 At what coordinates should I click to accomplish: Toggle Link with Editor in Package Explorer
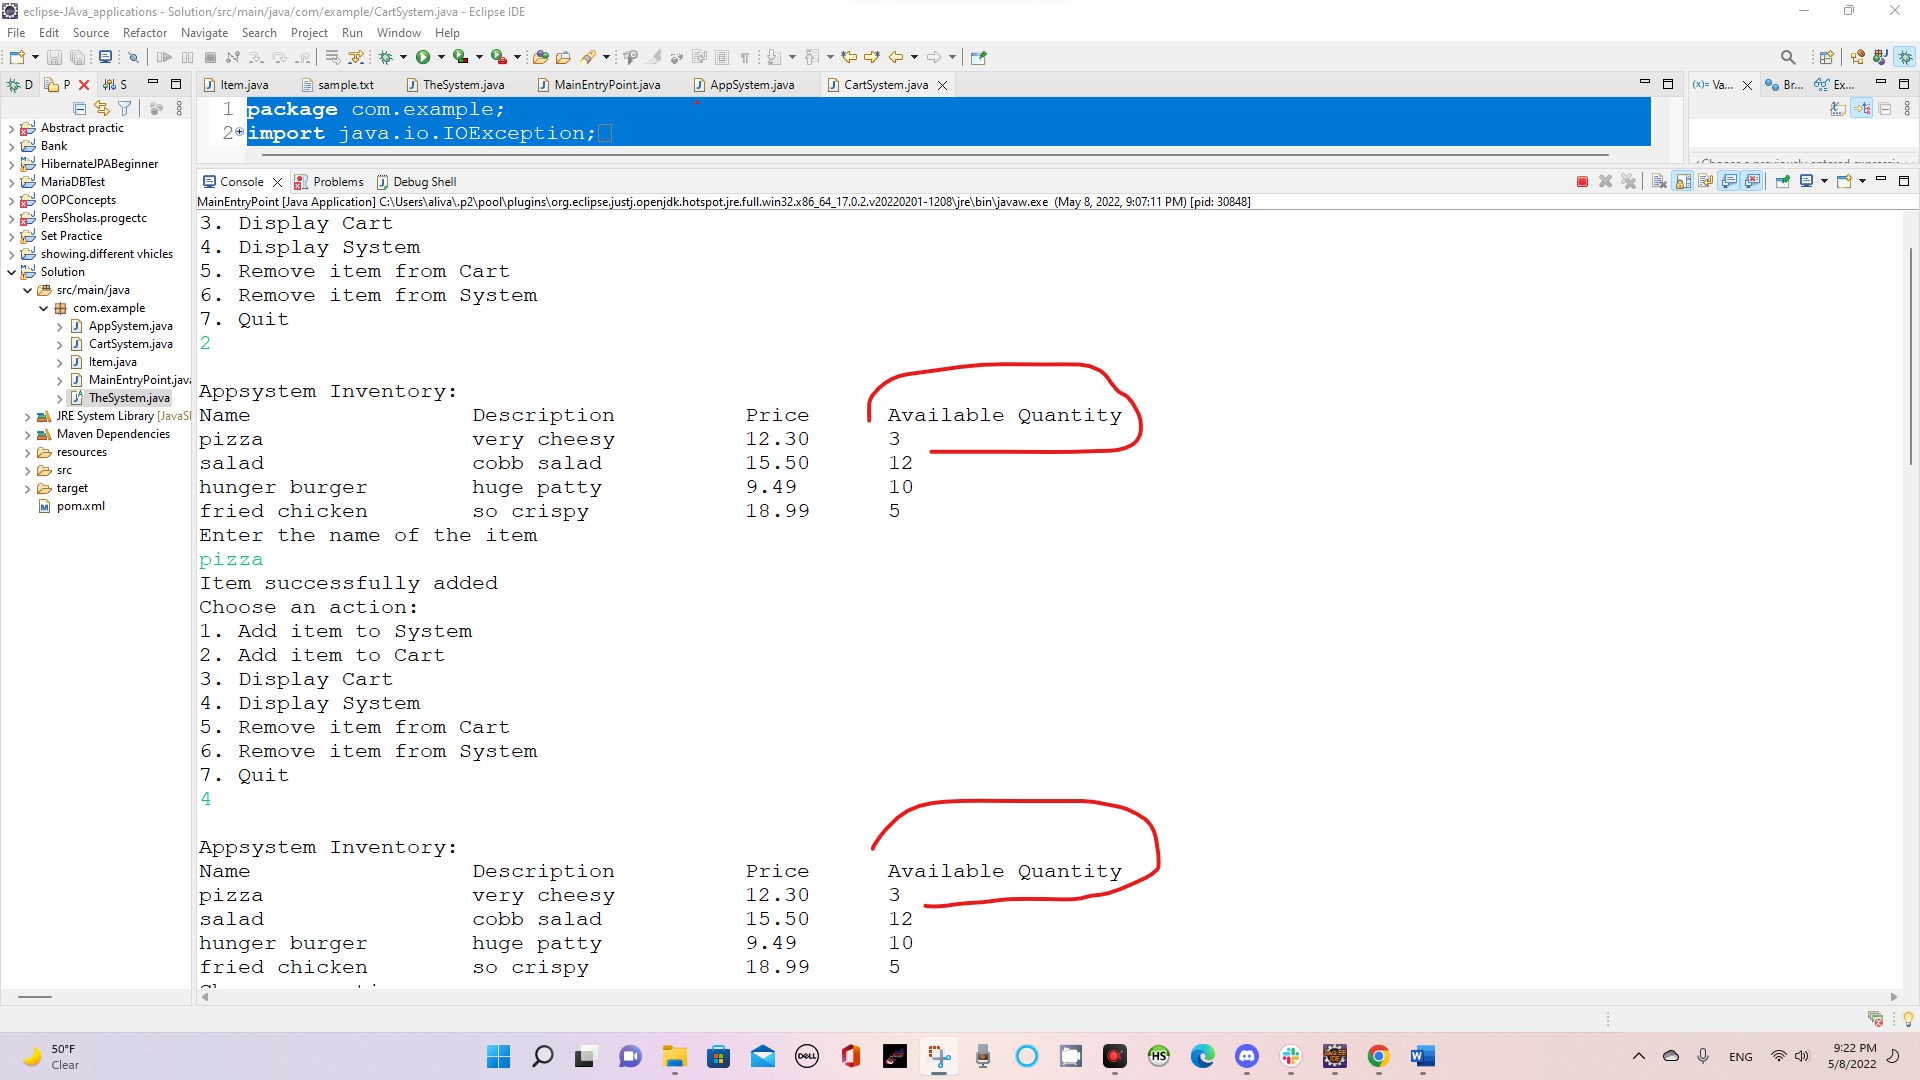[102, 108]
